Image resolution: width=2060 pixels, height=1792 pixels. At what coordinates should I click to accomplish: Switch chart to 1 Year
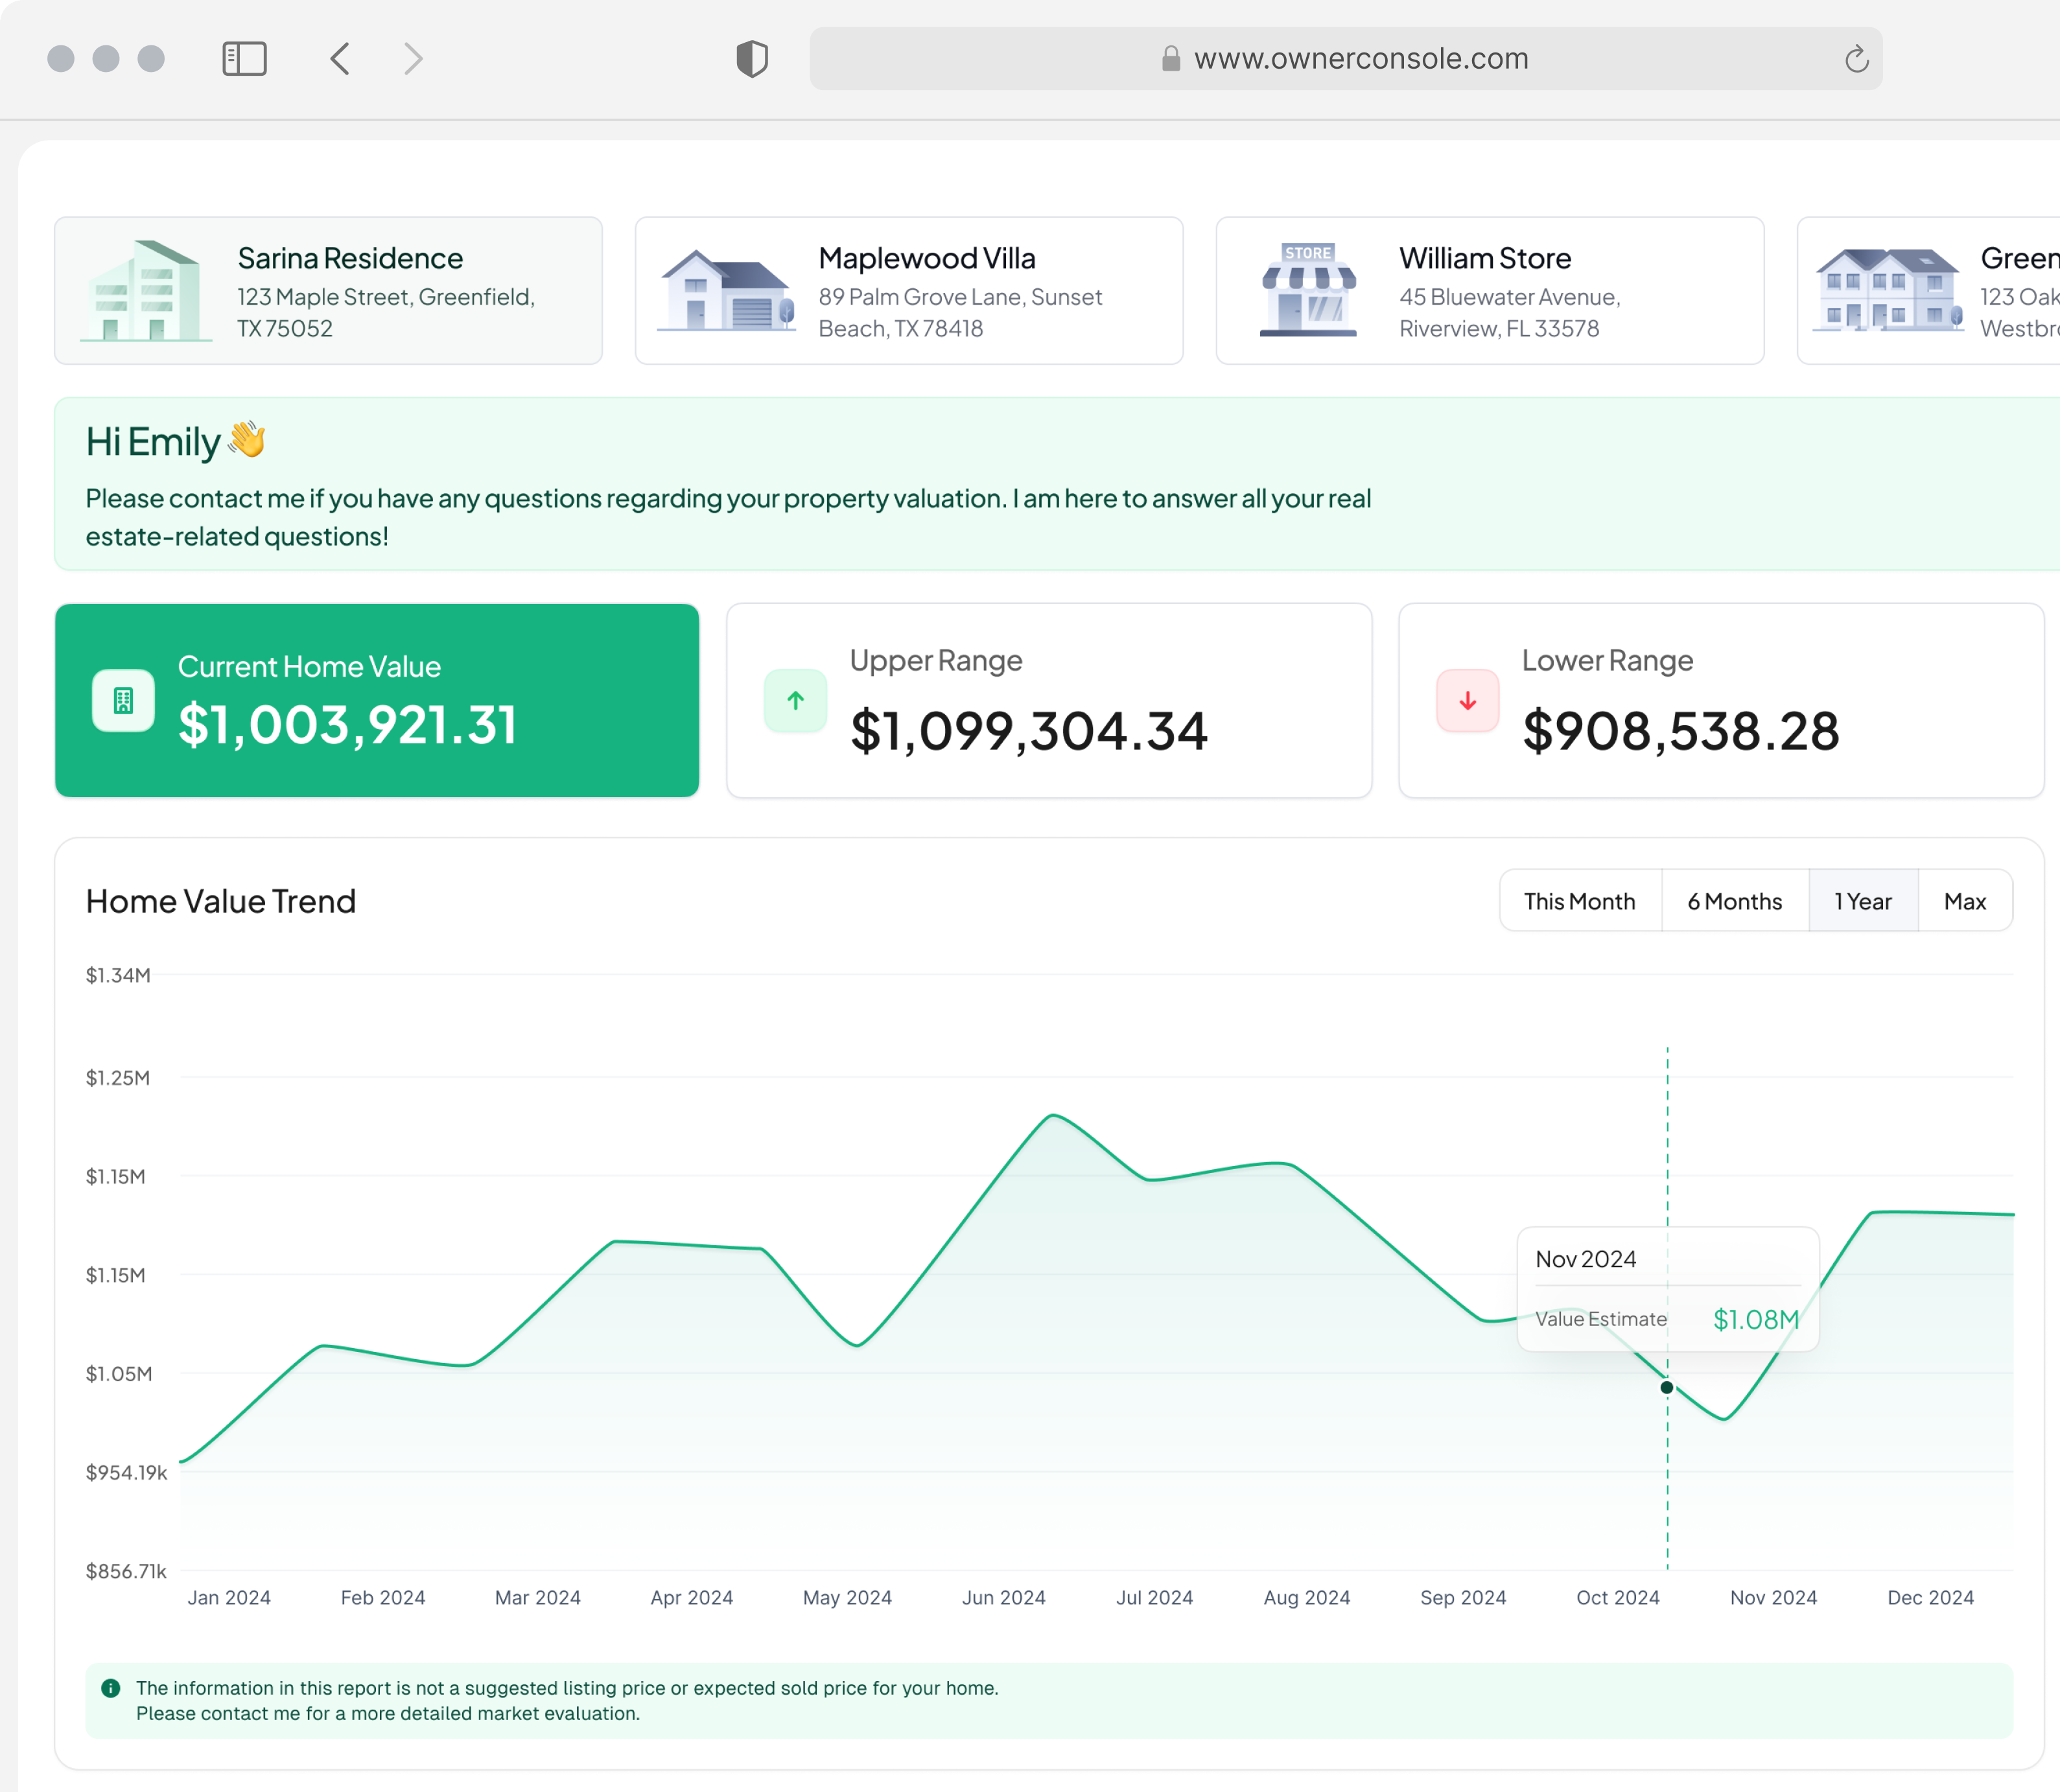(x=1863, y=901)
